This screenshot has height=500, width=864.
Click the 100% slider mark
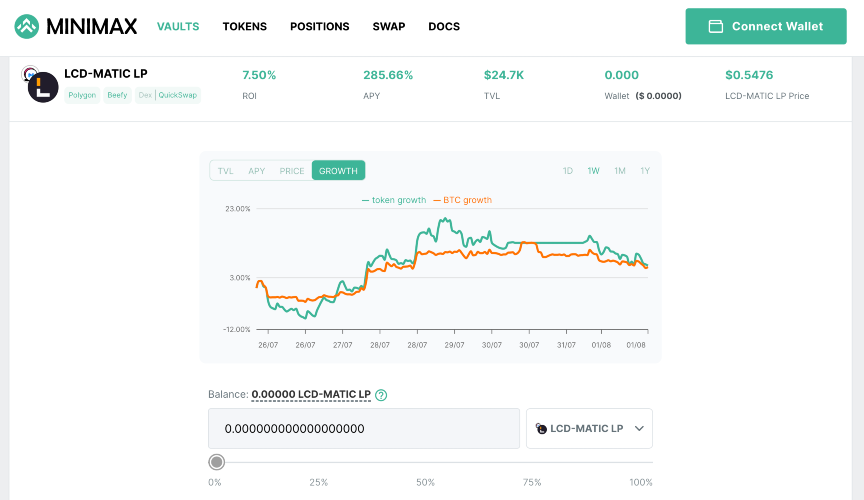[641, 482]
